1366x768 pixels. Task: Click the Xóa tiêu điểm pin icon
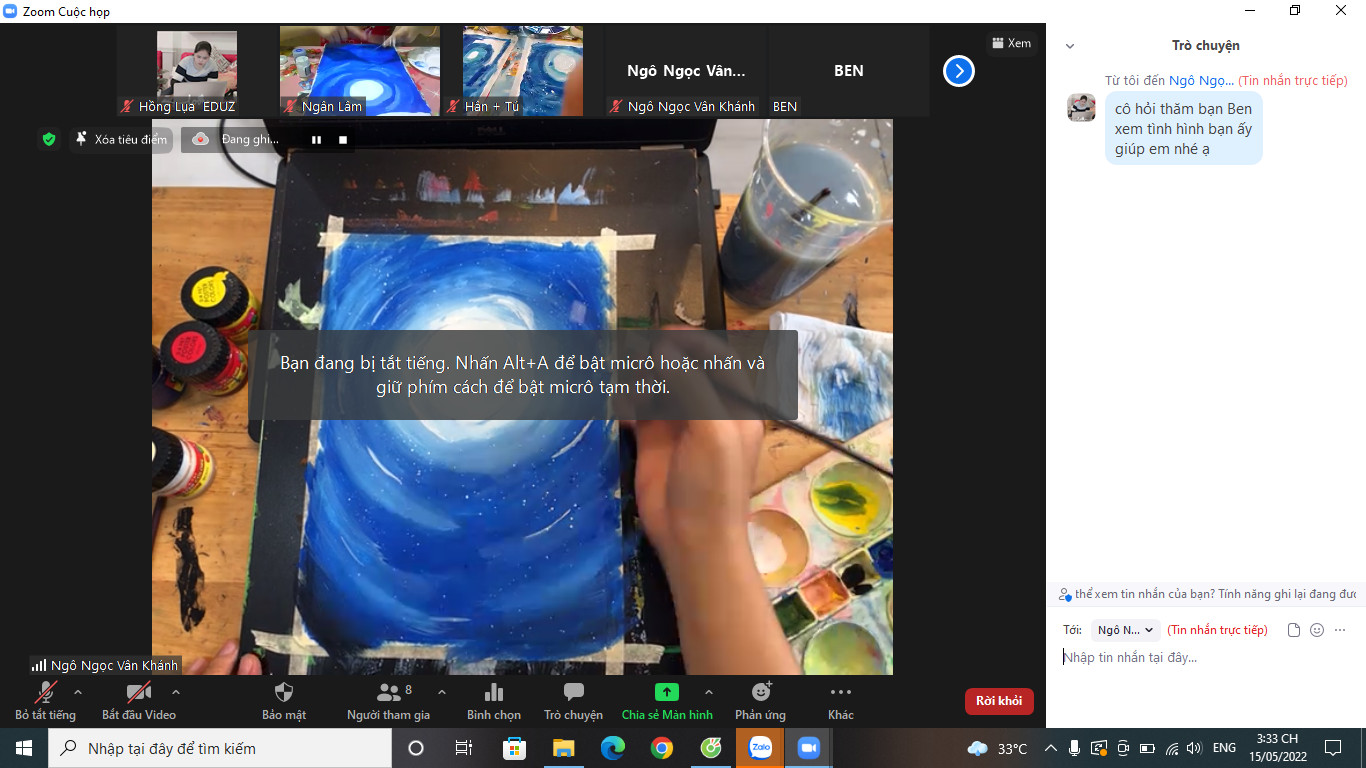click(82, 140)
